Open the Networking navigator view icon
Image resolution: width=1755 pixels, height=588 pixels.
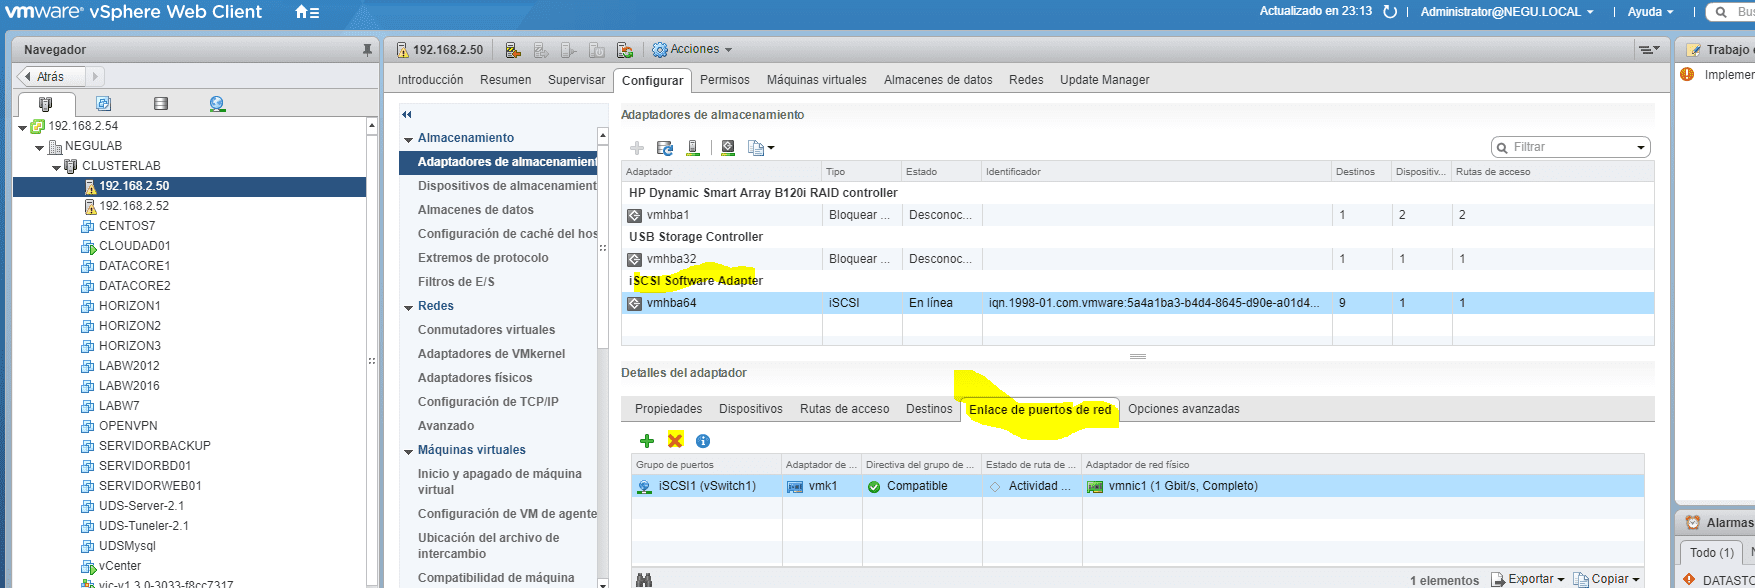[x=217, y=104]
